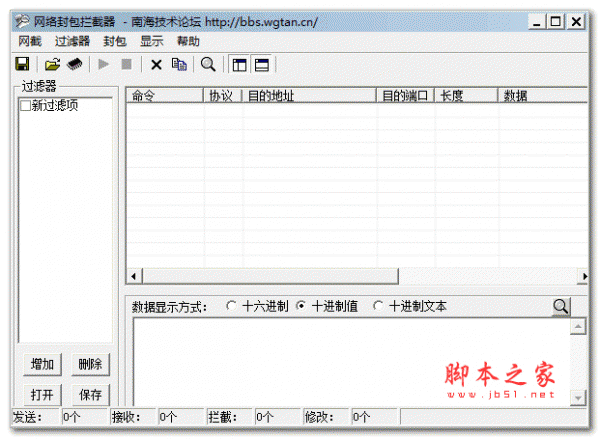Click the 增加 button
600x439 pixels.
pyautogui.click(x=42, y=364)
